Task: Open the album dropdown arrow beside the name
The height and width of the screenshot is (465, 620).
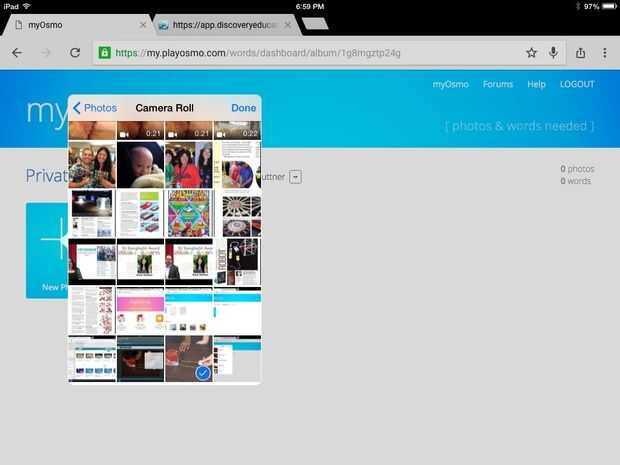Action: pos(295,177)
